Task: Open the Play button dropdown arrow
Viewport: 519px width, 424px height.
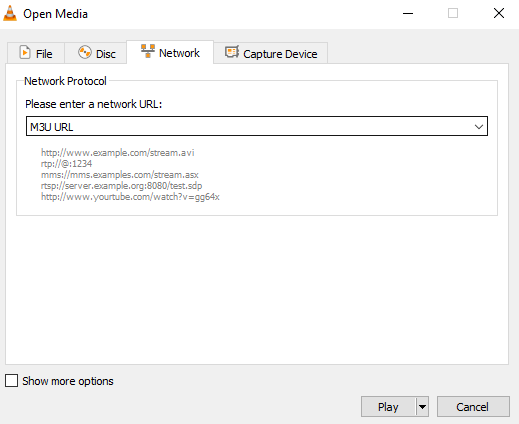Action: [422, 407]
